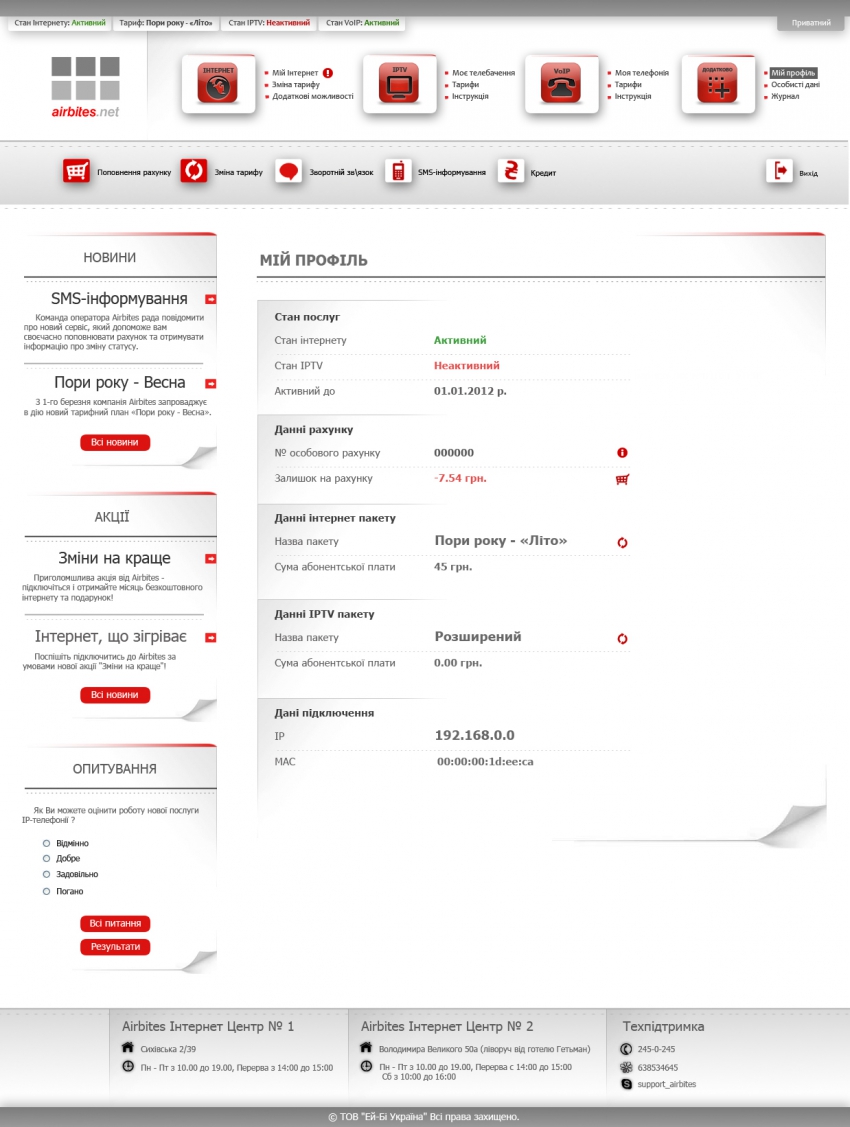The width and height of the screenshot is (850, 1127).
Task: Expand the 'Пори року - Весна' news arrow
Action: click(x=210, y=383)
